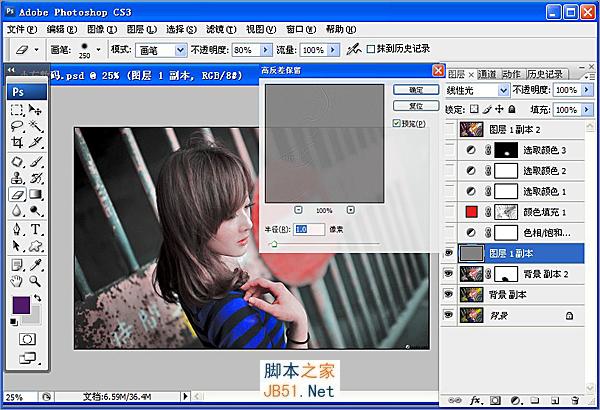The height and width of the screenshot is (410, 600).
Task: Click 复位 button in High Pass dialog
Action: pyautogui.click(x=416, y=106)
